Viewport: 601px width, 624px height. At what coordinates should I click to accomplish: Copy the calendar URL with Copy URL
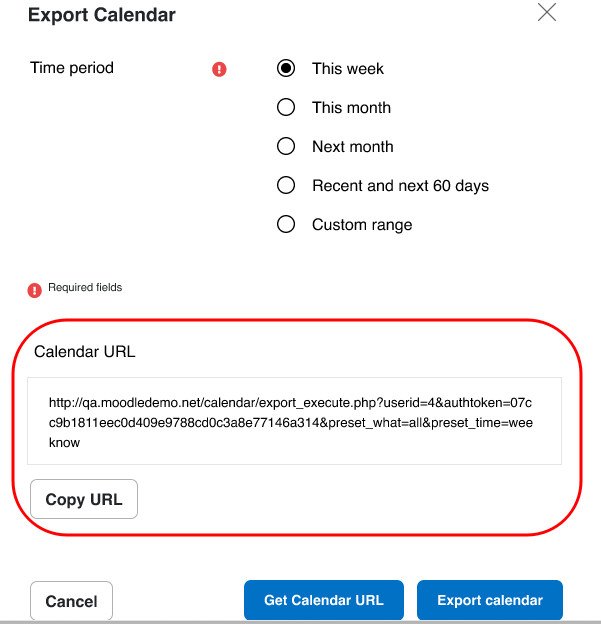tap(84, 499)
